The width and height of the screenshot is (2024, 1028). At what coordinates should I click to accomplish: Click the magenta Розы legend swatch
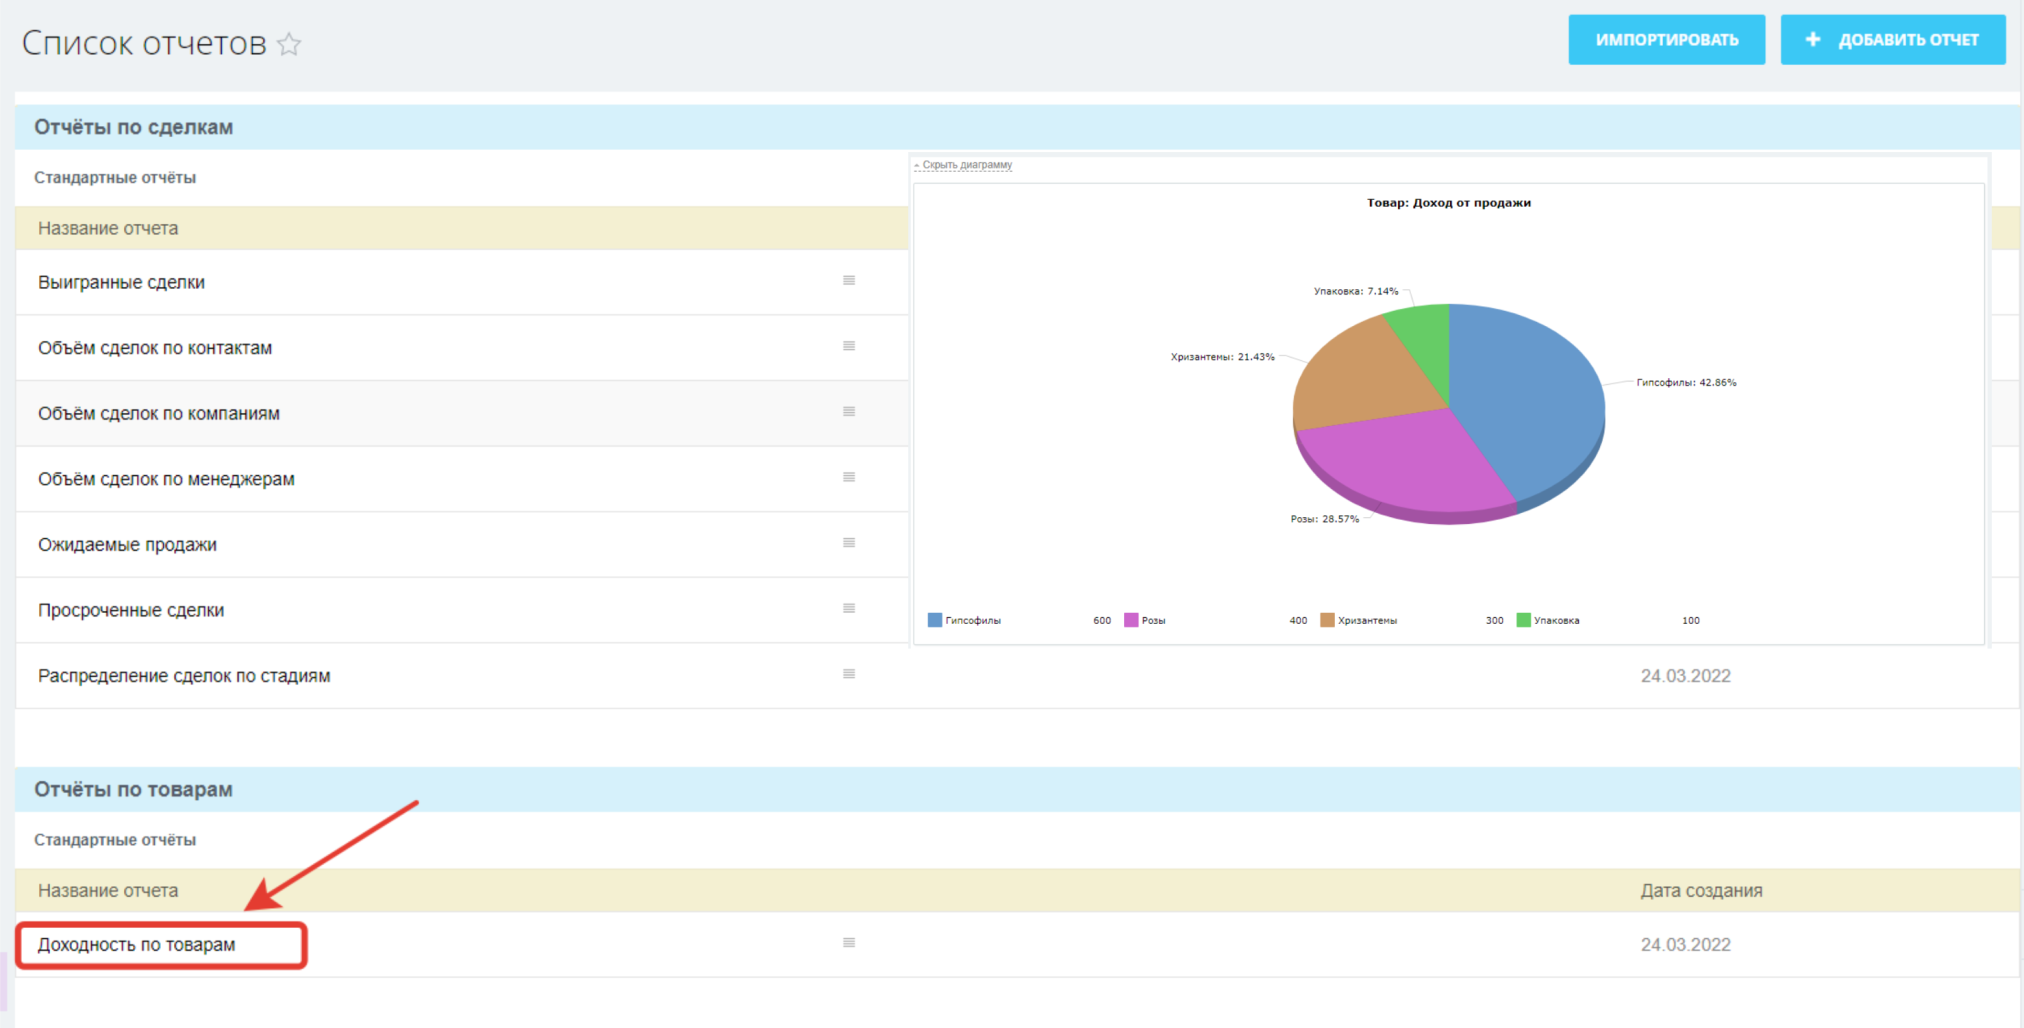[x=1131, y=620]
